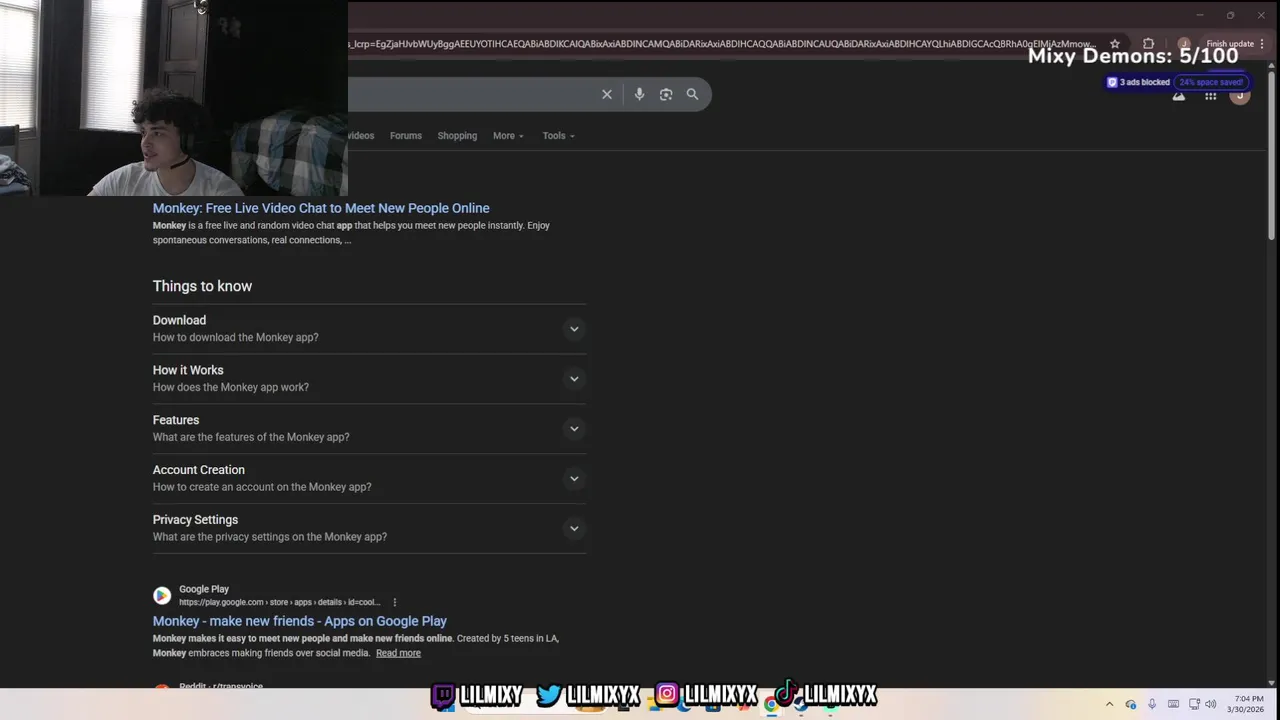Open the Chrome profile avatar in the toolbar

point(1184,44)
